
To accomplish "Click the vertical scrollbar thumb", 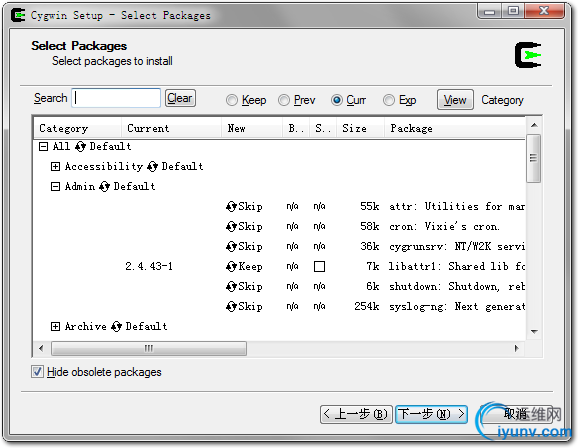I will [533, 159].
